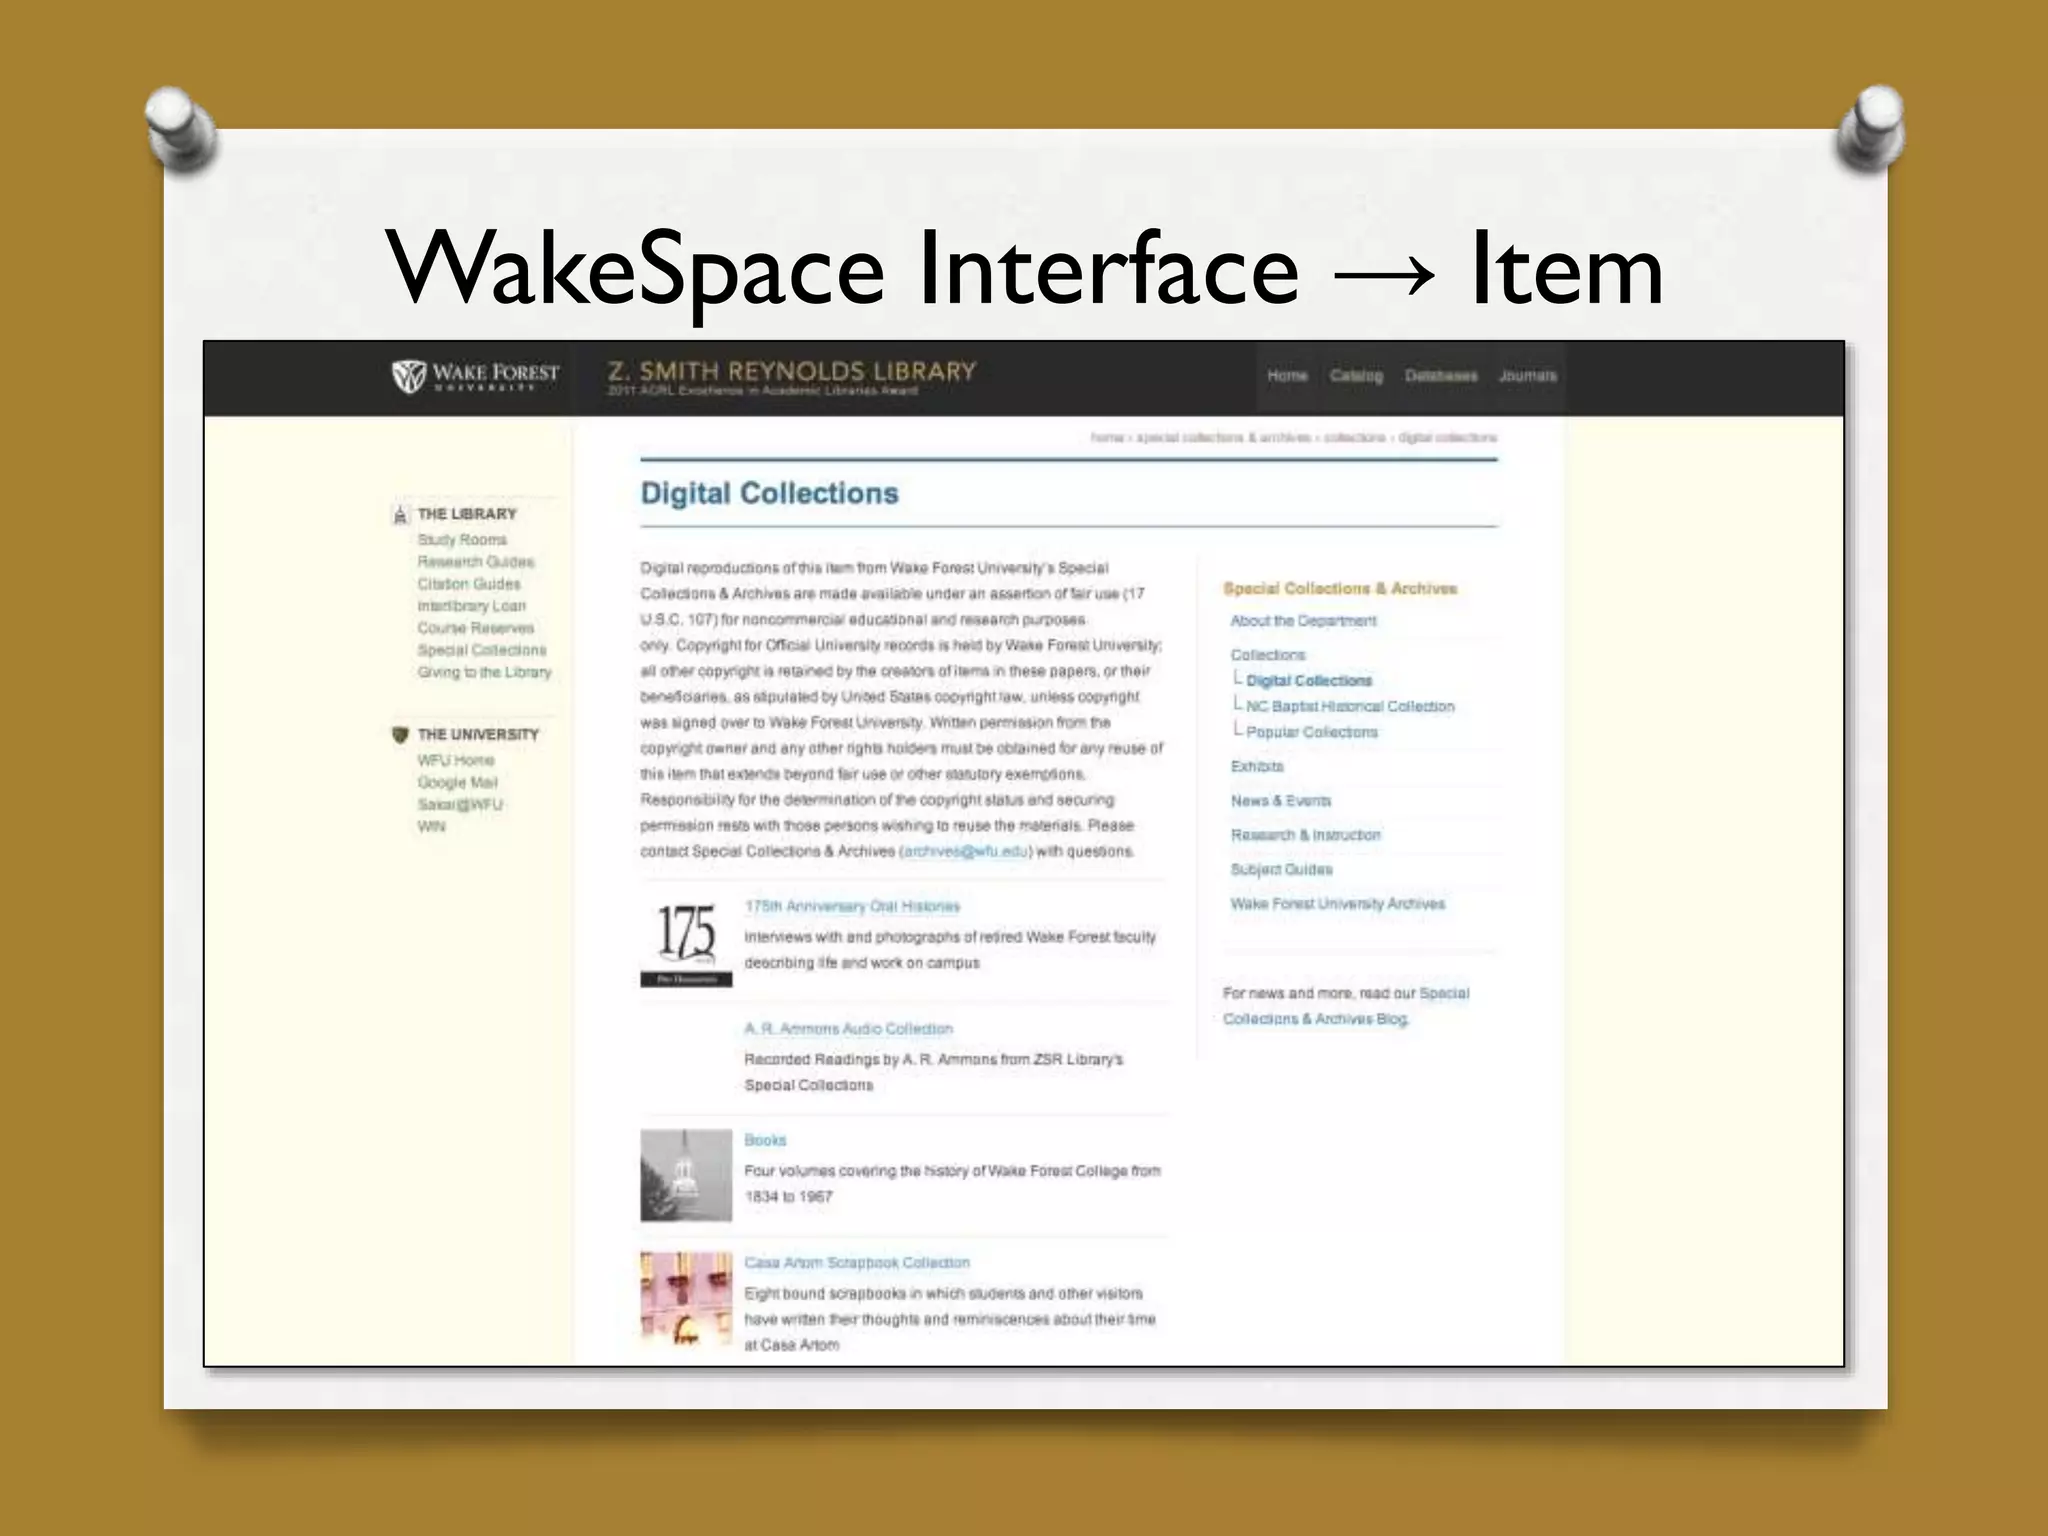This screenshot has height=1536, width=2048.
Task: Click the Books collection thumbnail
Action: (x=686, y=1176)
